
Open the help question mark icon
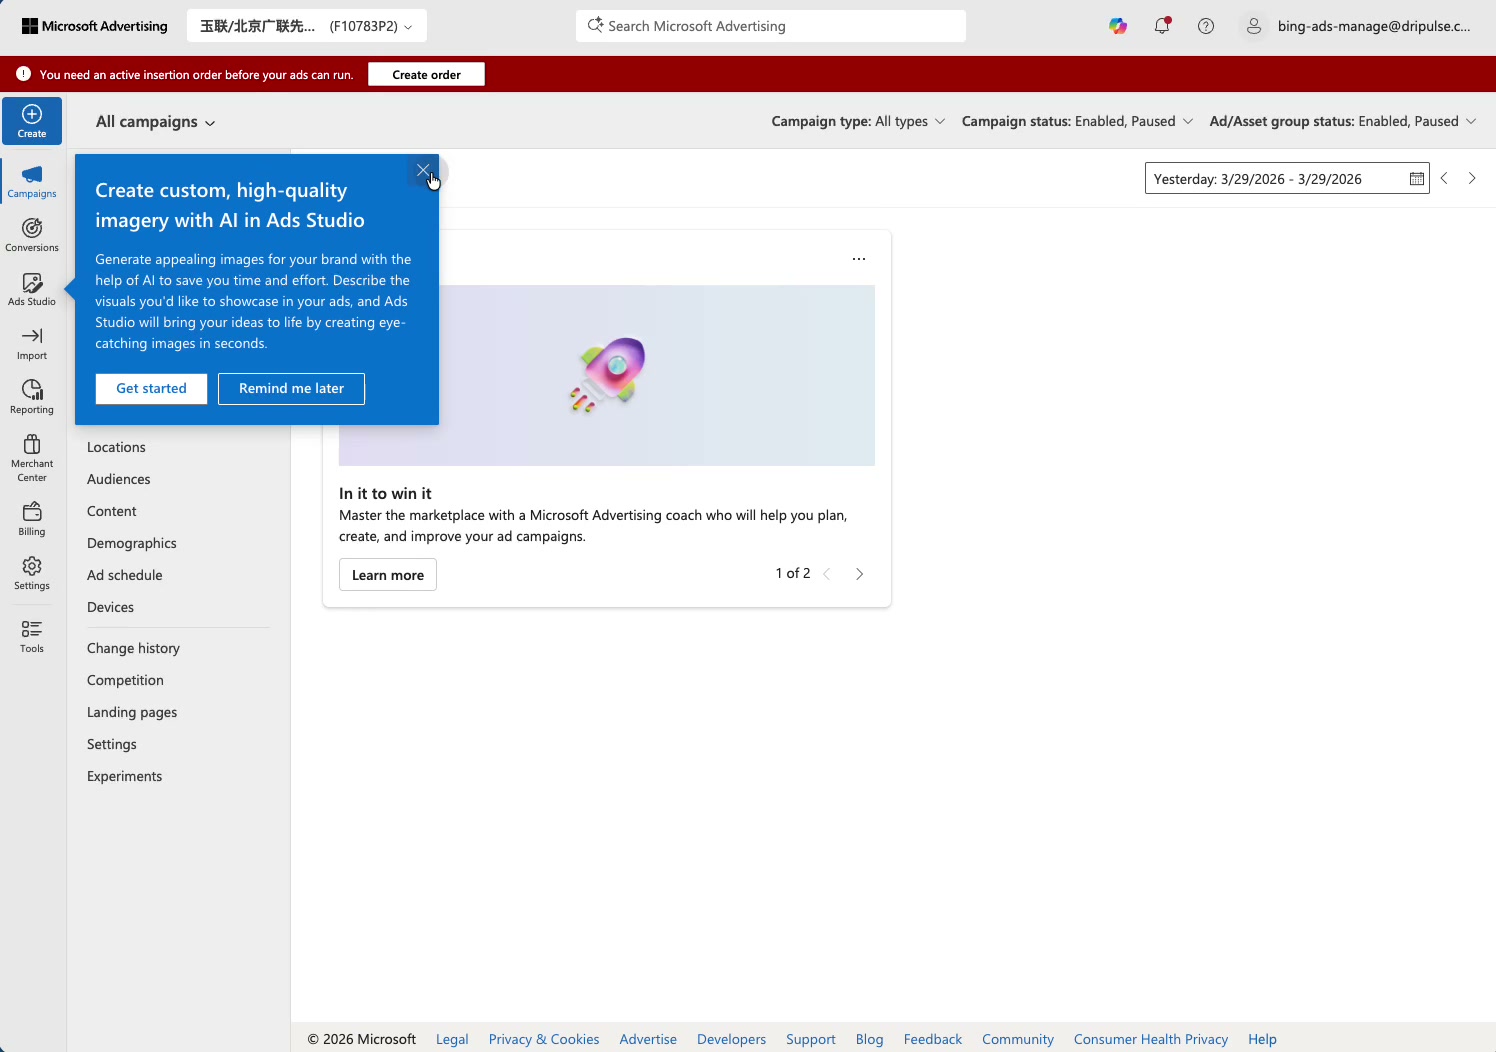[x=1206, y=26]
